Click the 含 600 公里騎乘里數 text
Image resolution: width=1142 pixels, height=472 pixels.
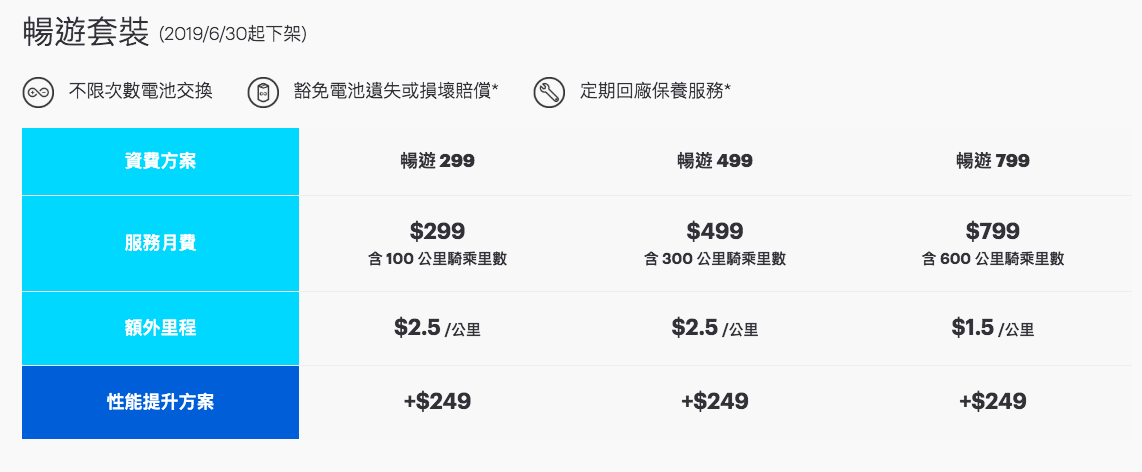pos(993,259)
